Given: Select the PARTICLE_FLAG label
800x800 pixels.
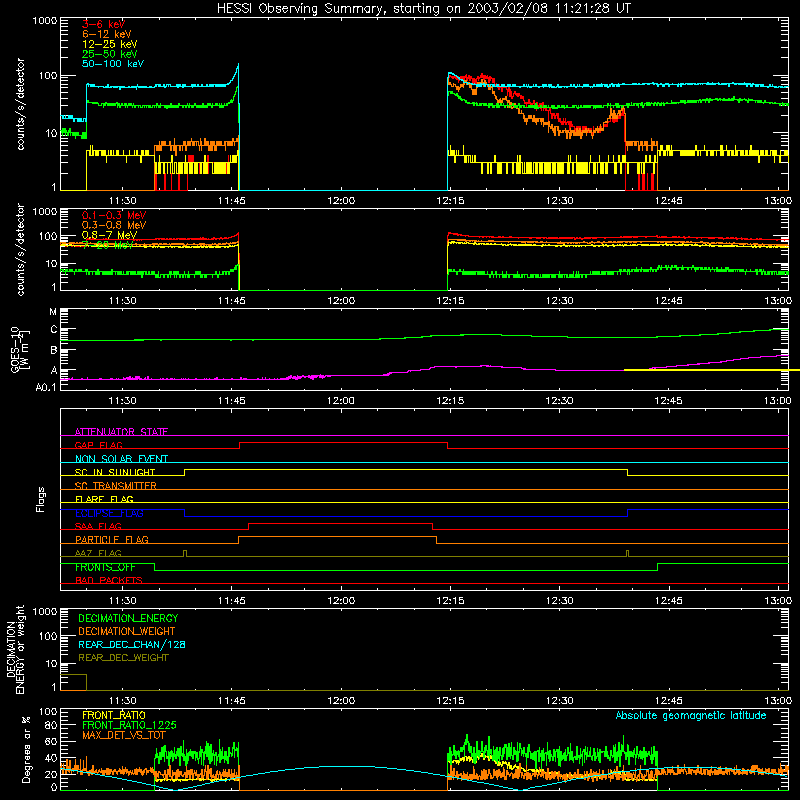Looking at the screenshot, I should (112, 539).
